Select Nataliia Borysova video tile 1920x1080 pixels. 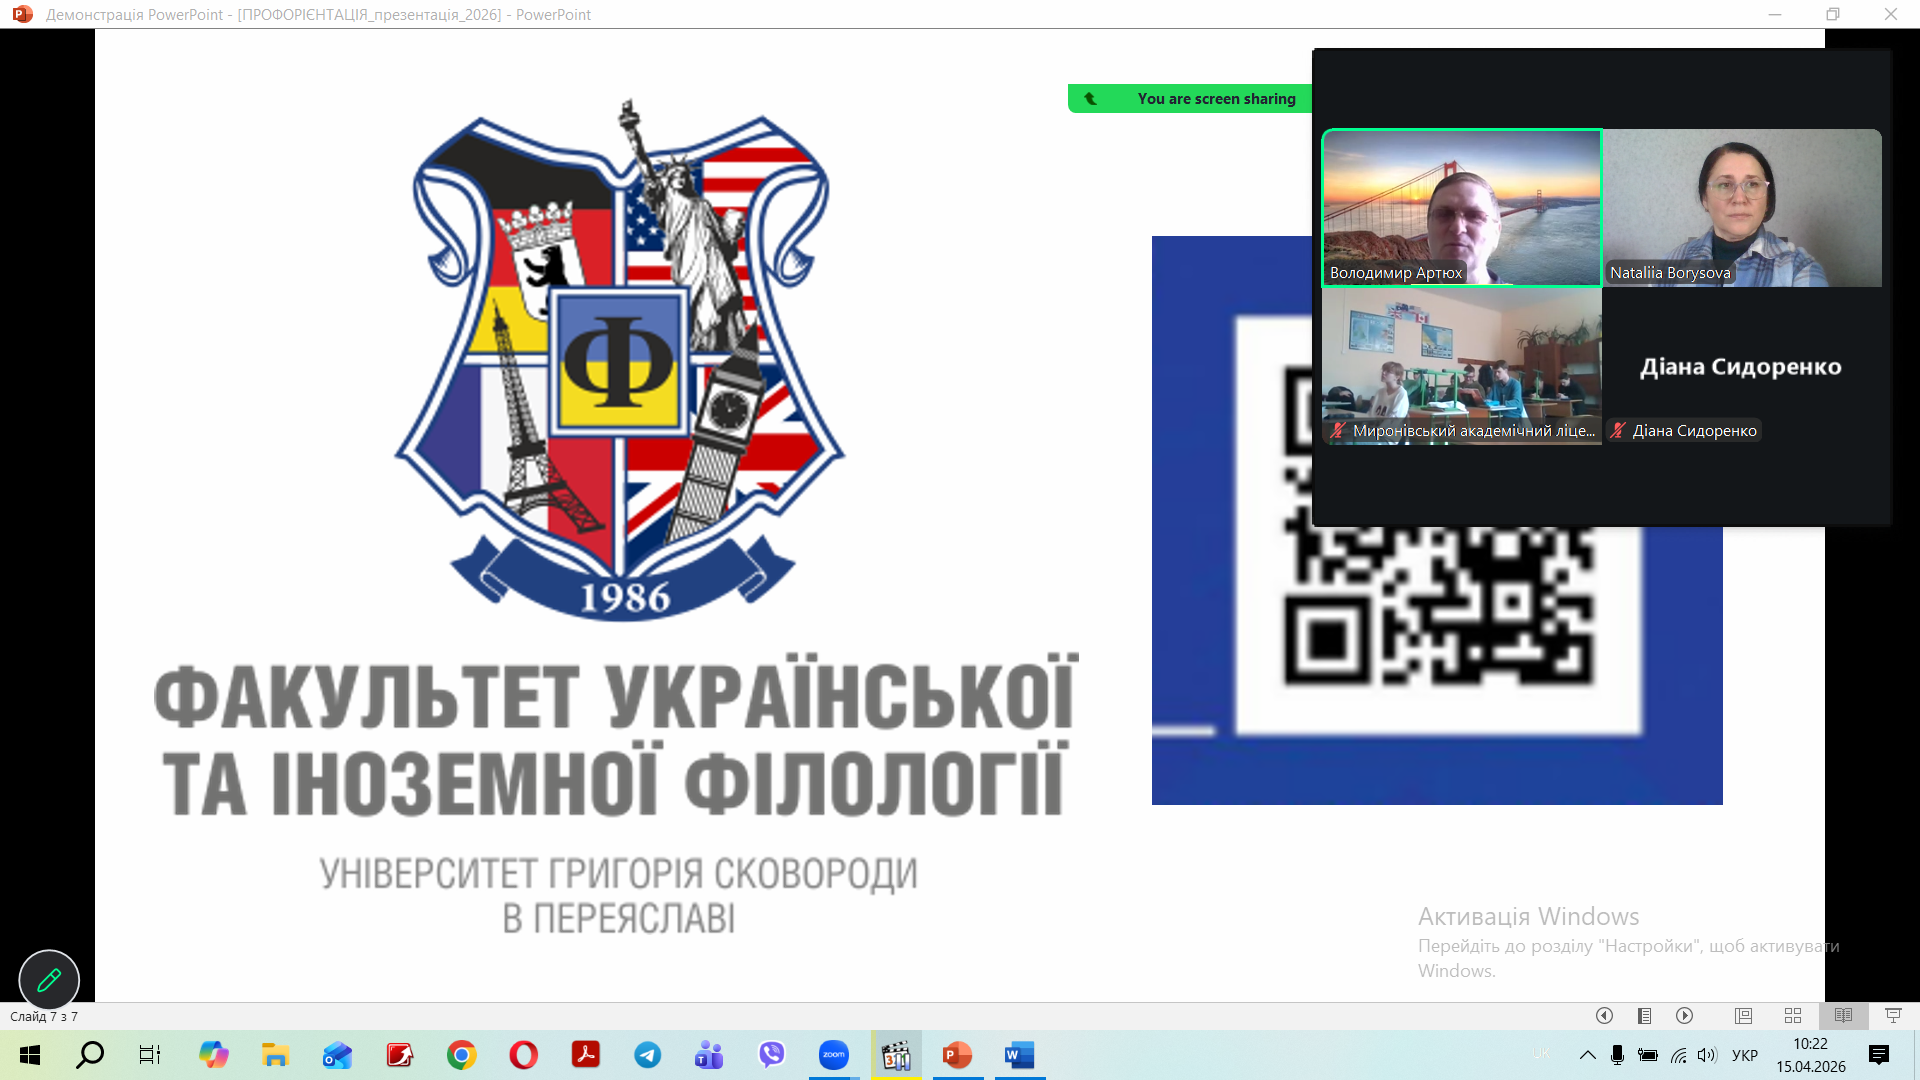(1742, 207)
